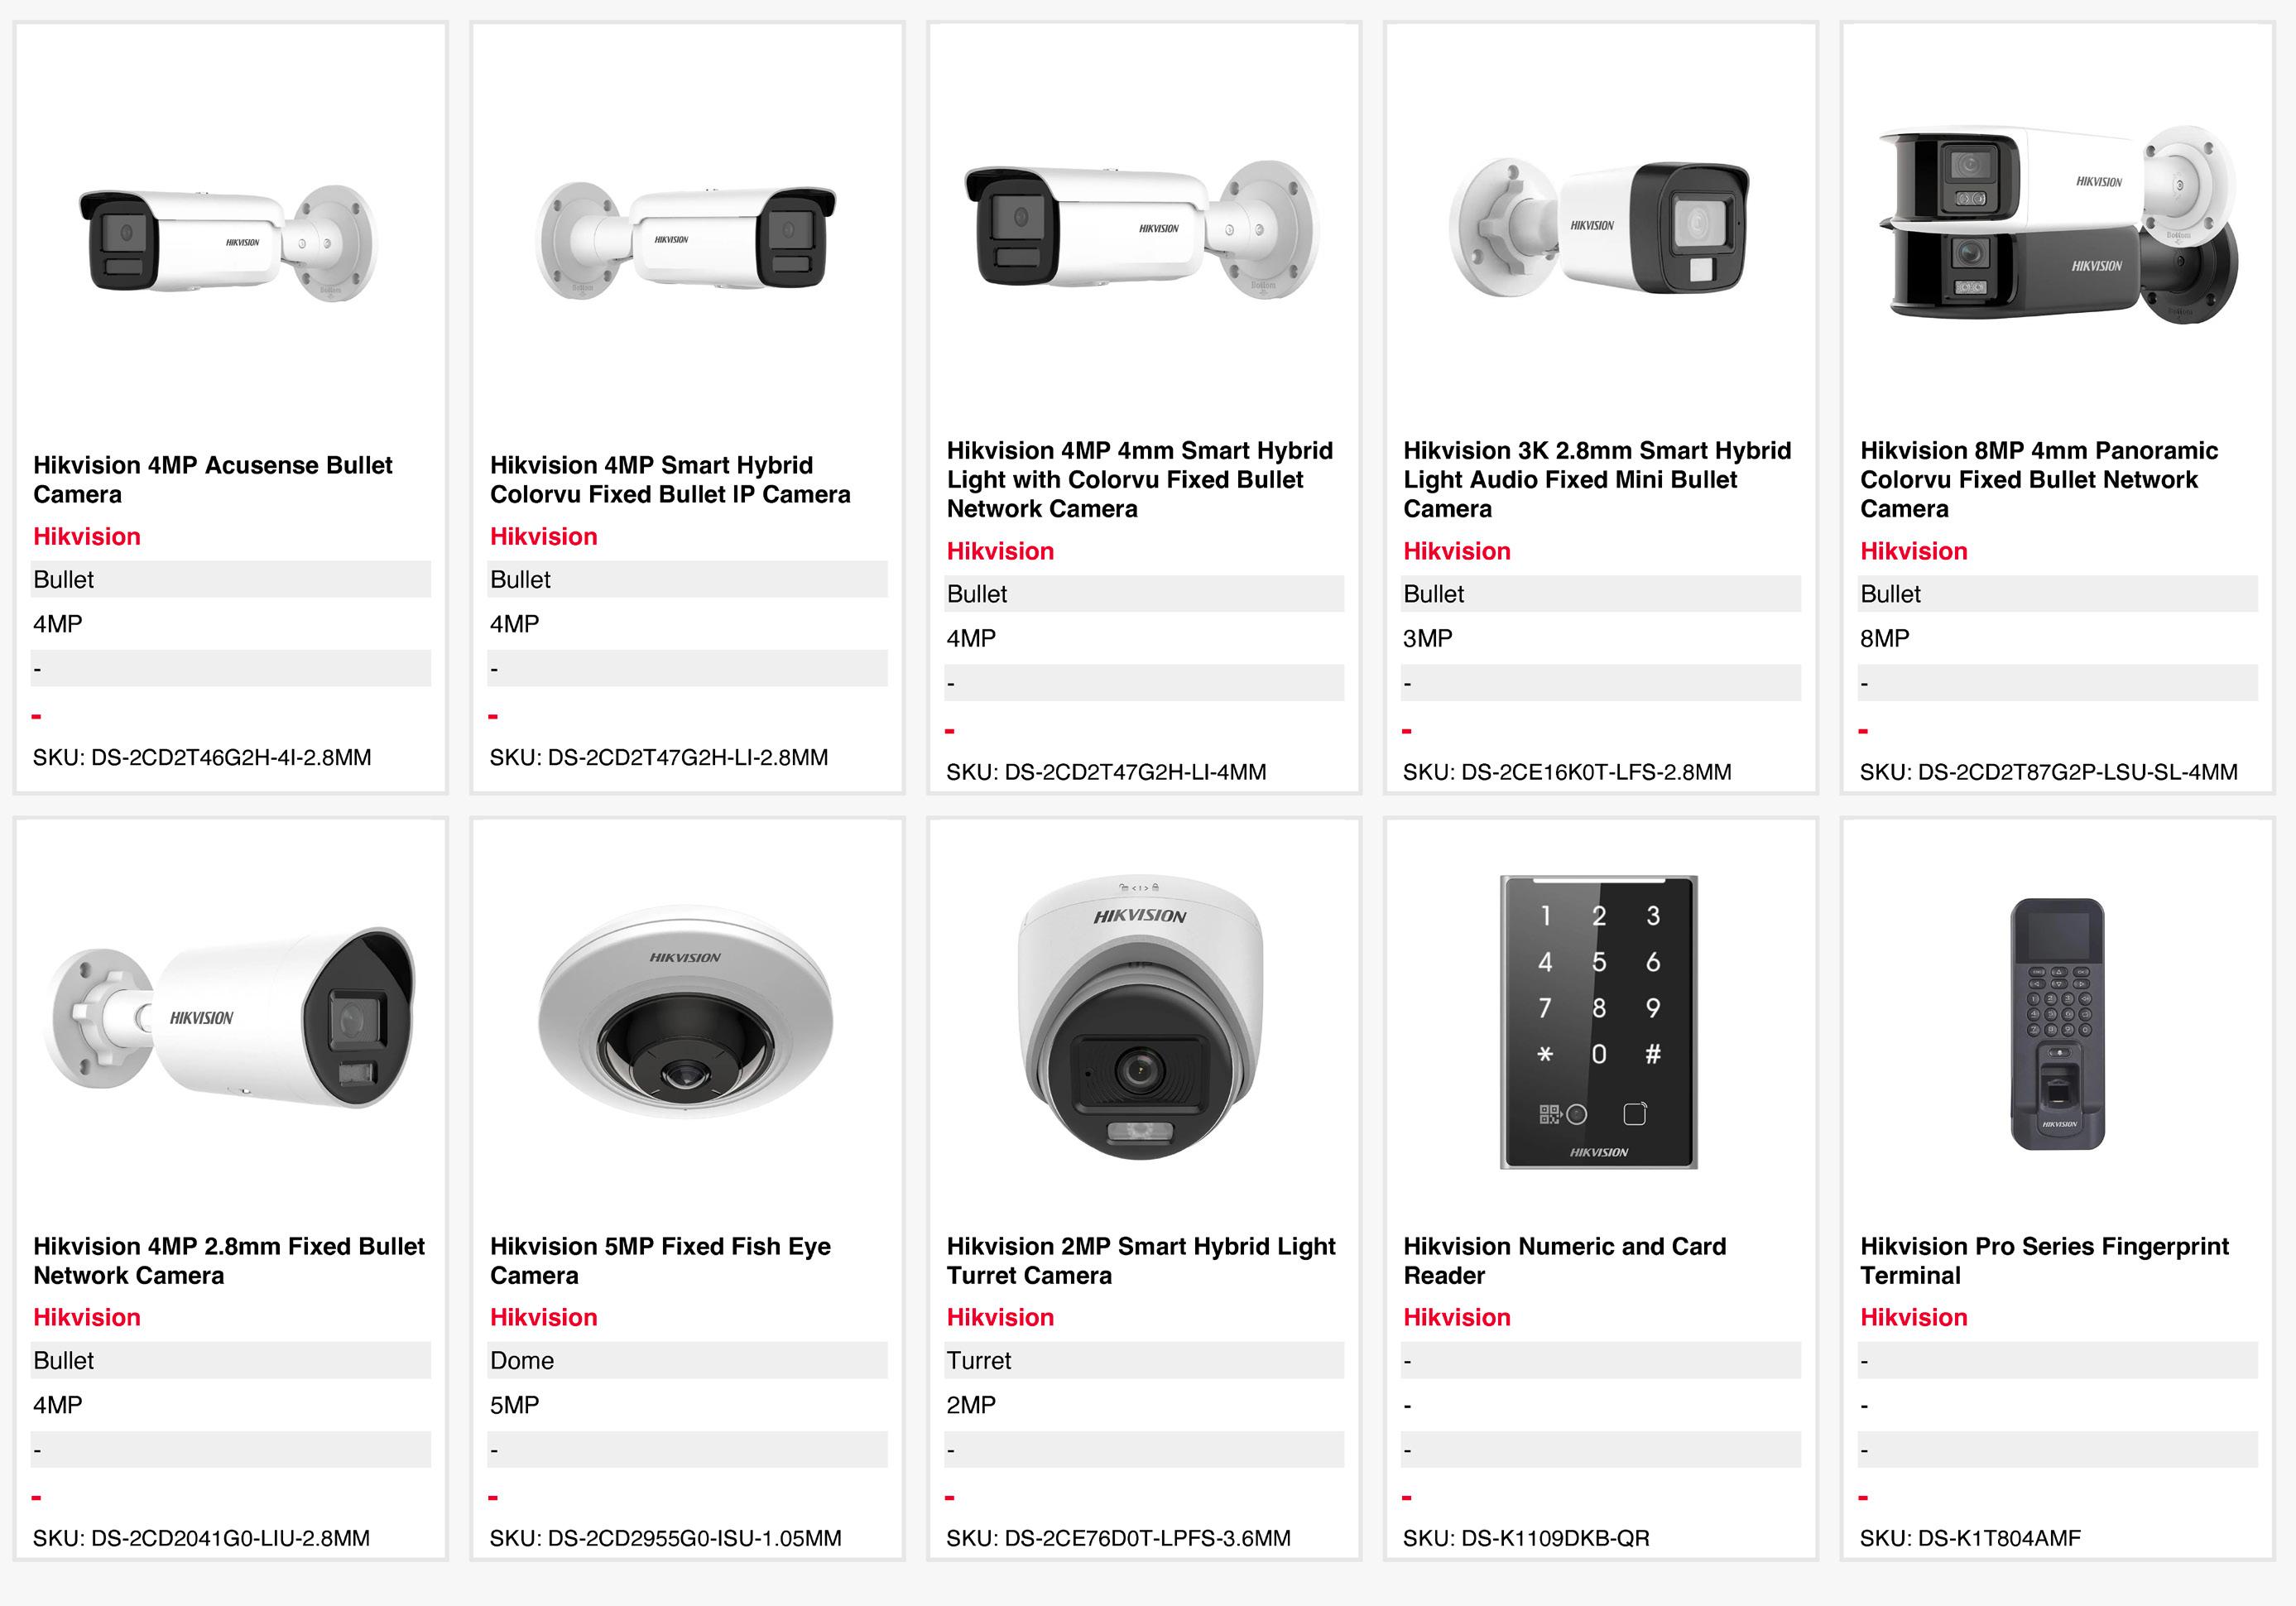Open Hikvision 4MP Acusense Bullet Camera title
Image resolution: width=2296 pixels, height=1606 pixels.
click(212, 479)
